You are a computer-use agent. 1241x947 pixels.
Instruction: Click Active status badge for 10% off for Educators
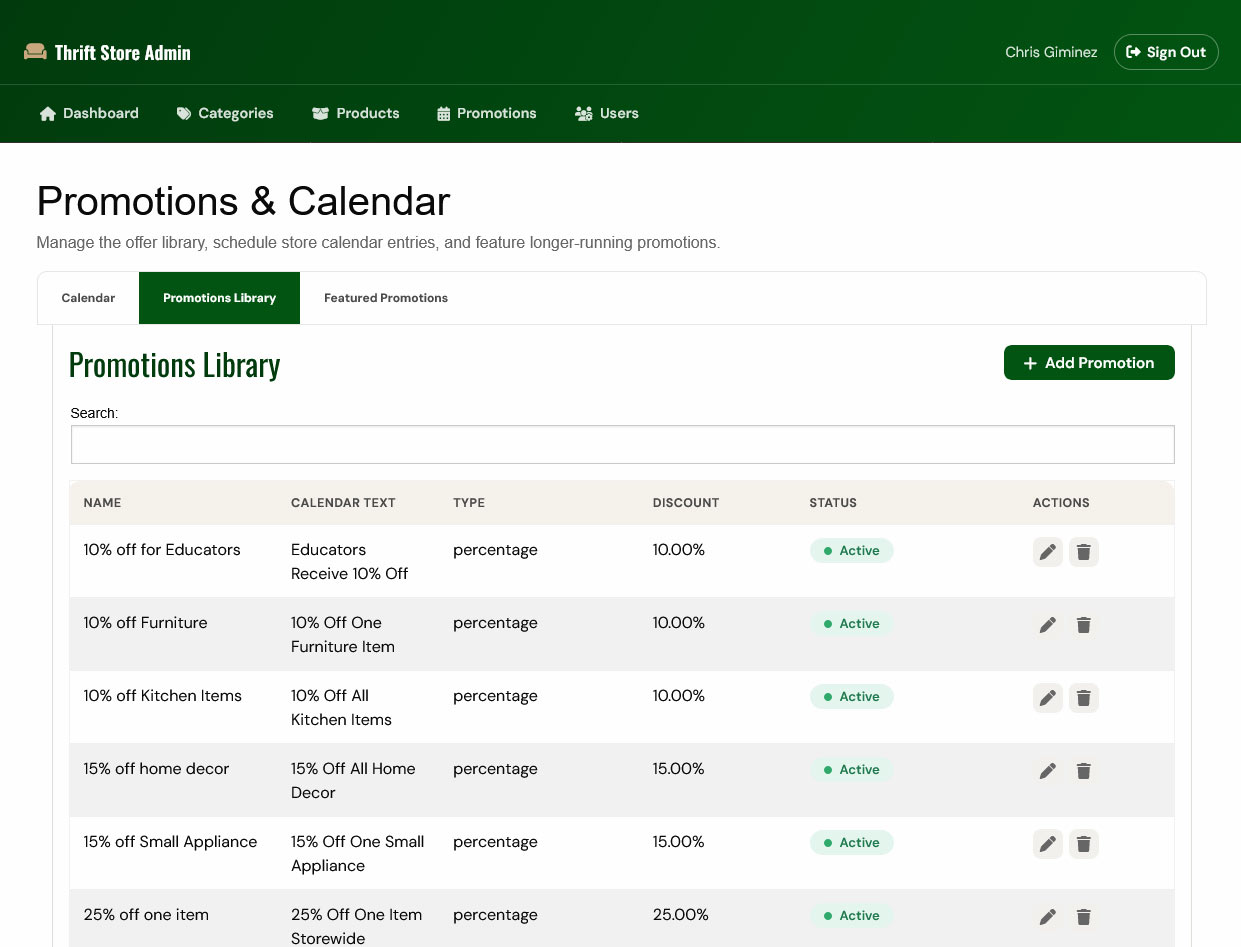[851, 551]
